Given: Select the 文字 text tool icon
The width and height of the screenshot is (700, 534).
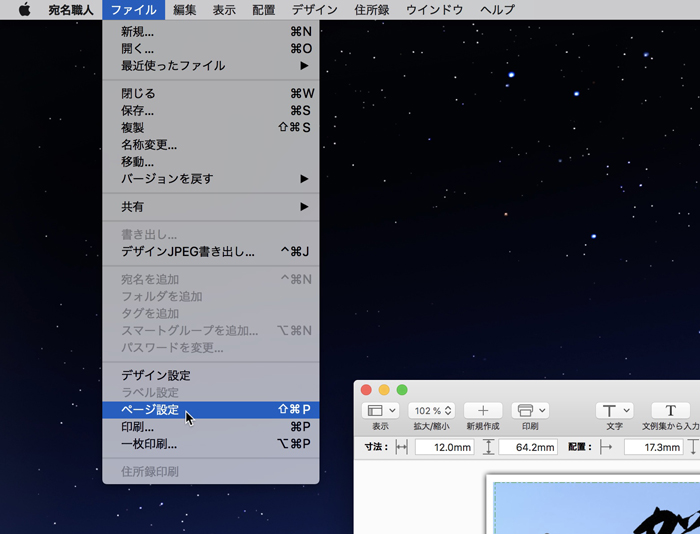Looking at the screenshot, I should 614,410.
